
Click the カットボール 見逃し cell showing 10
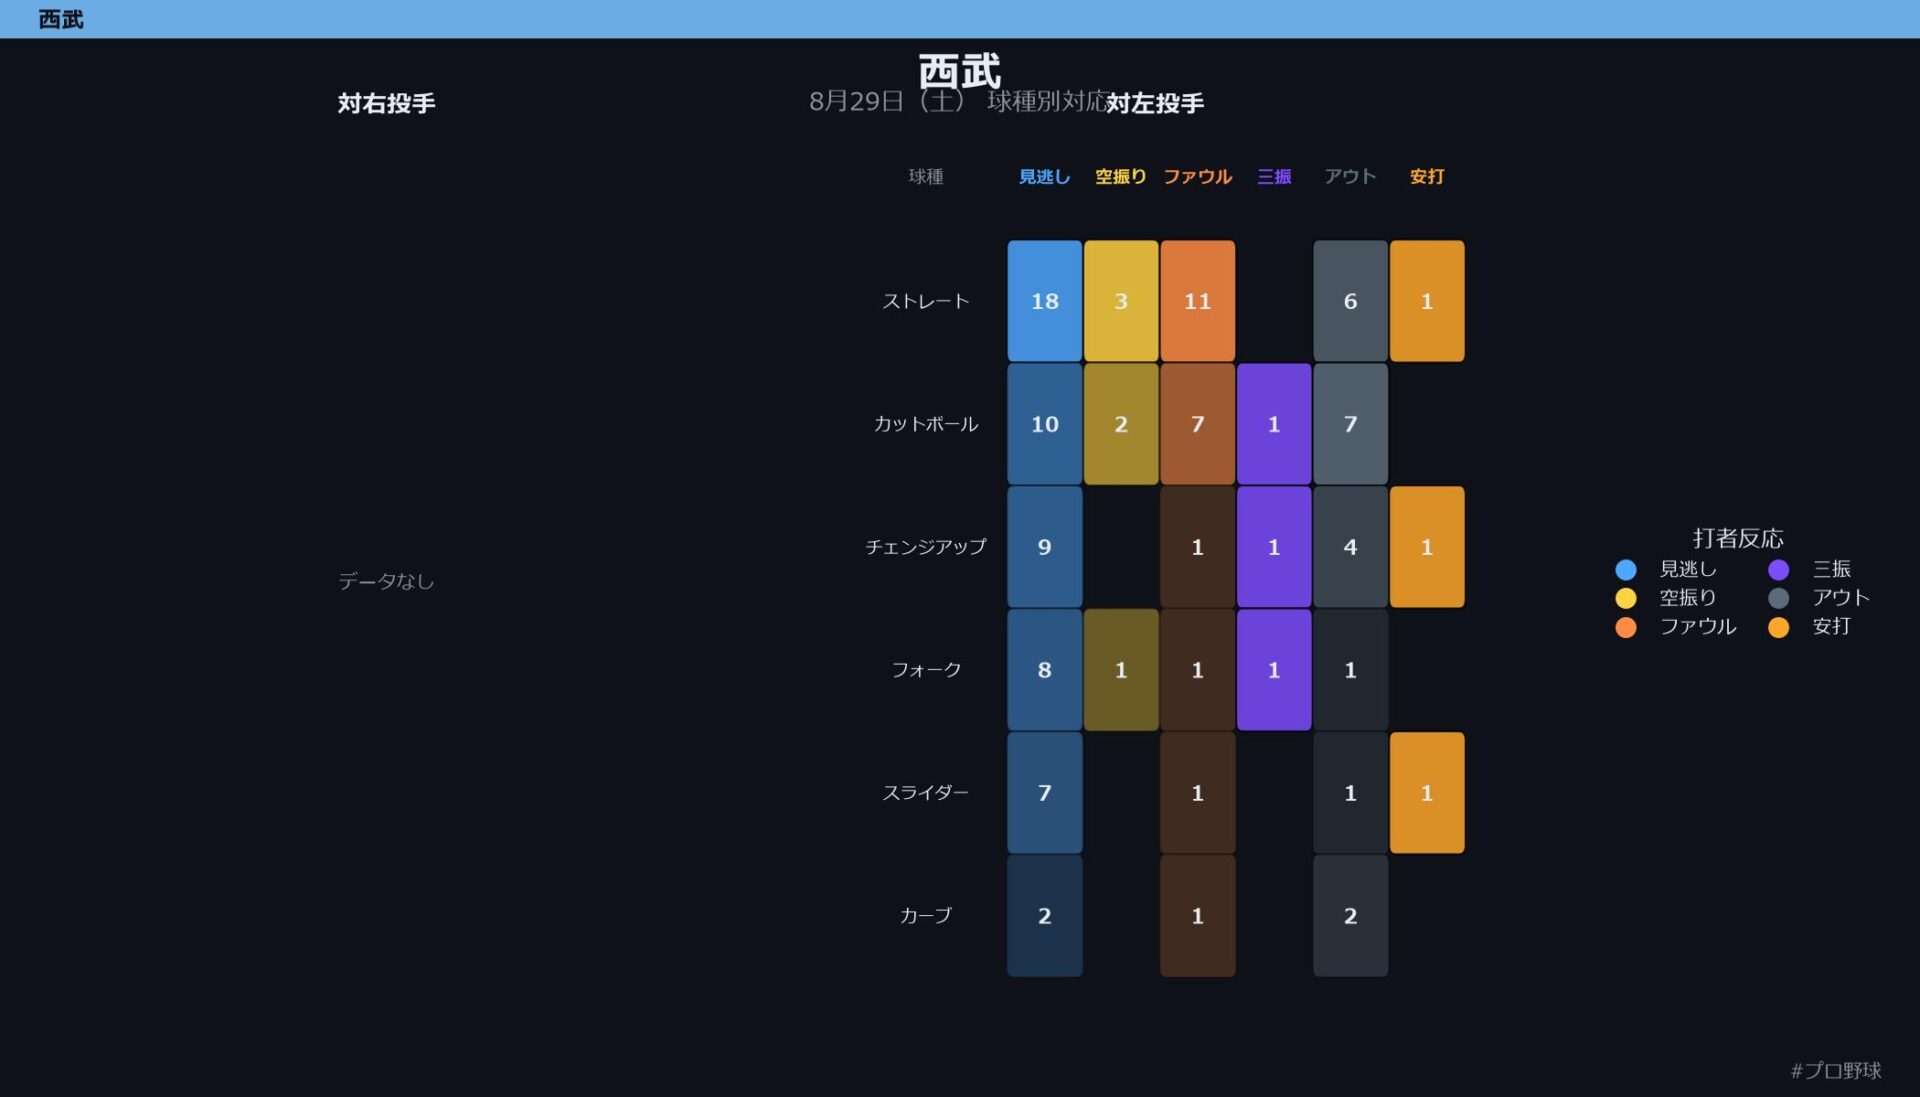point(1044,424)
